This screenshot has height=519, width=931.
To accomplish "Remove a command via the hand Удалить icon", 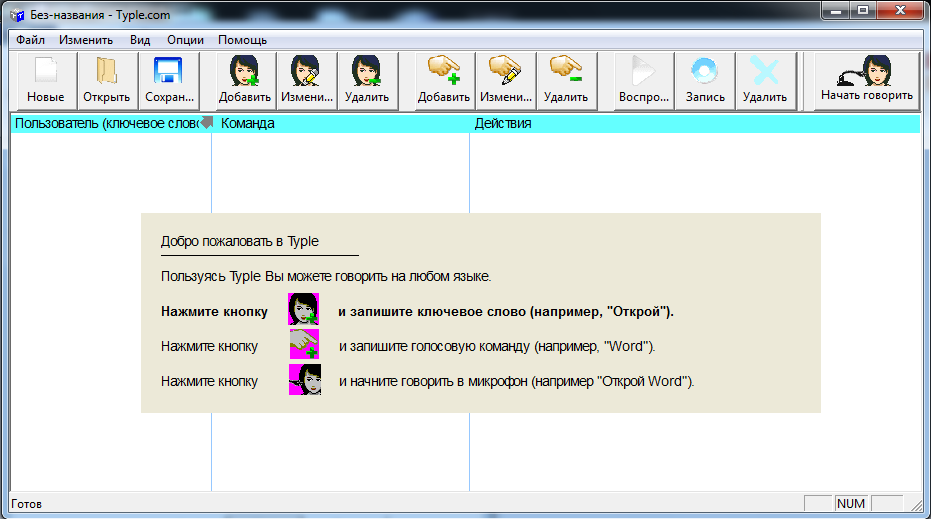I will (566, 80).
